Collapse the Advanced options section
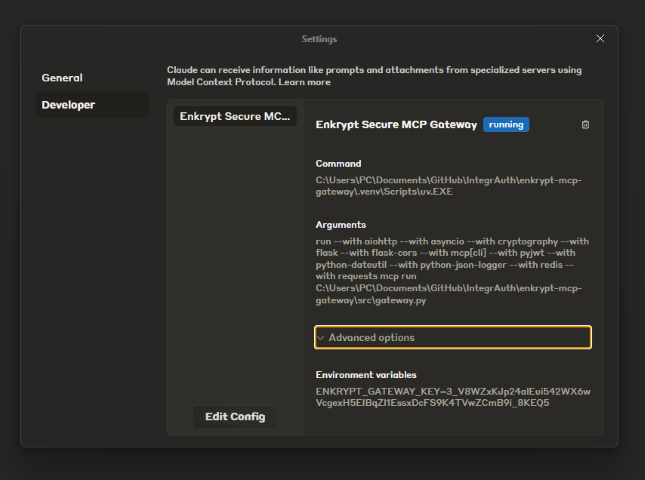The height and width of the screenshot is (480, 645). (x=453, y=337)
